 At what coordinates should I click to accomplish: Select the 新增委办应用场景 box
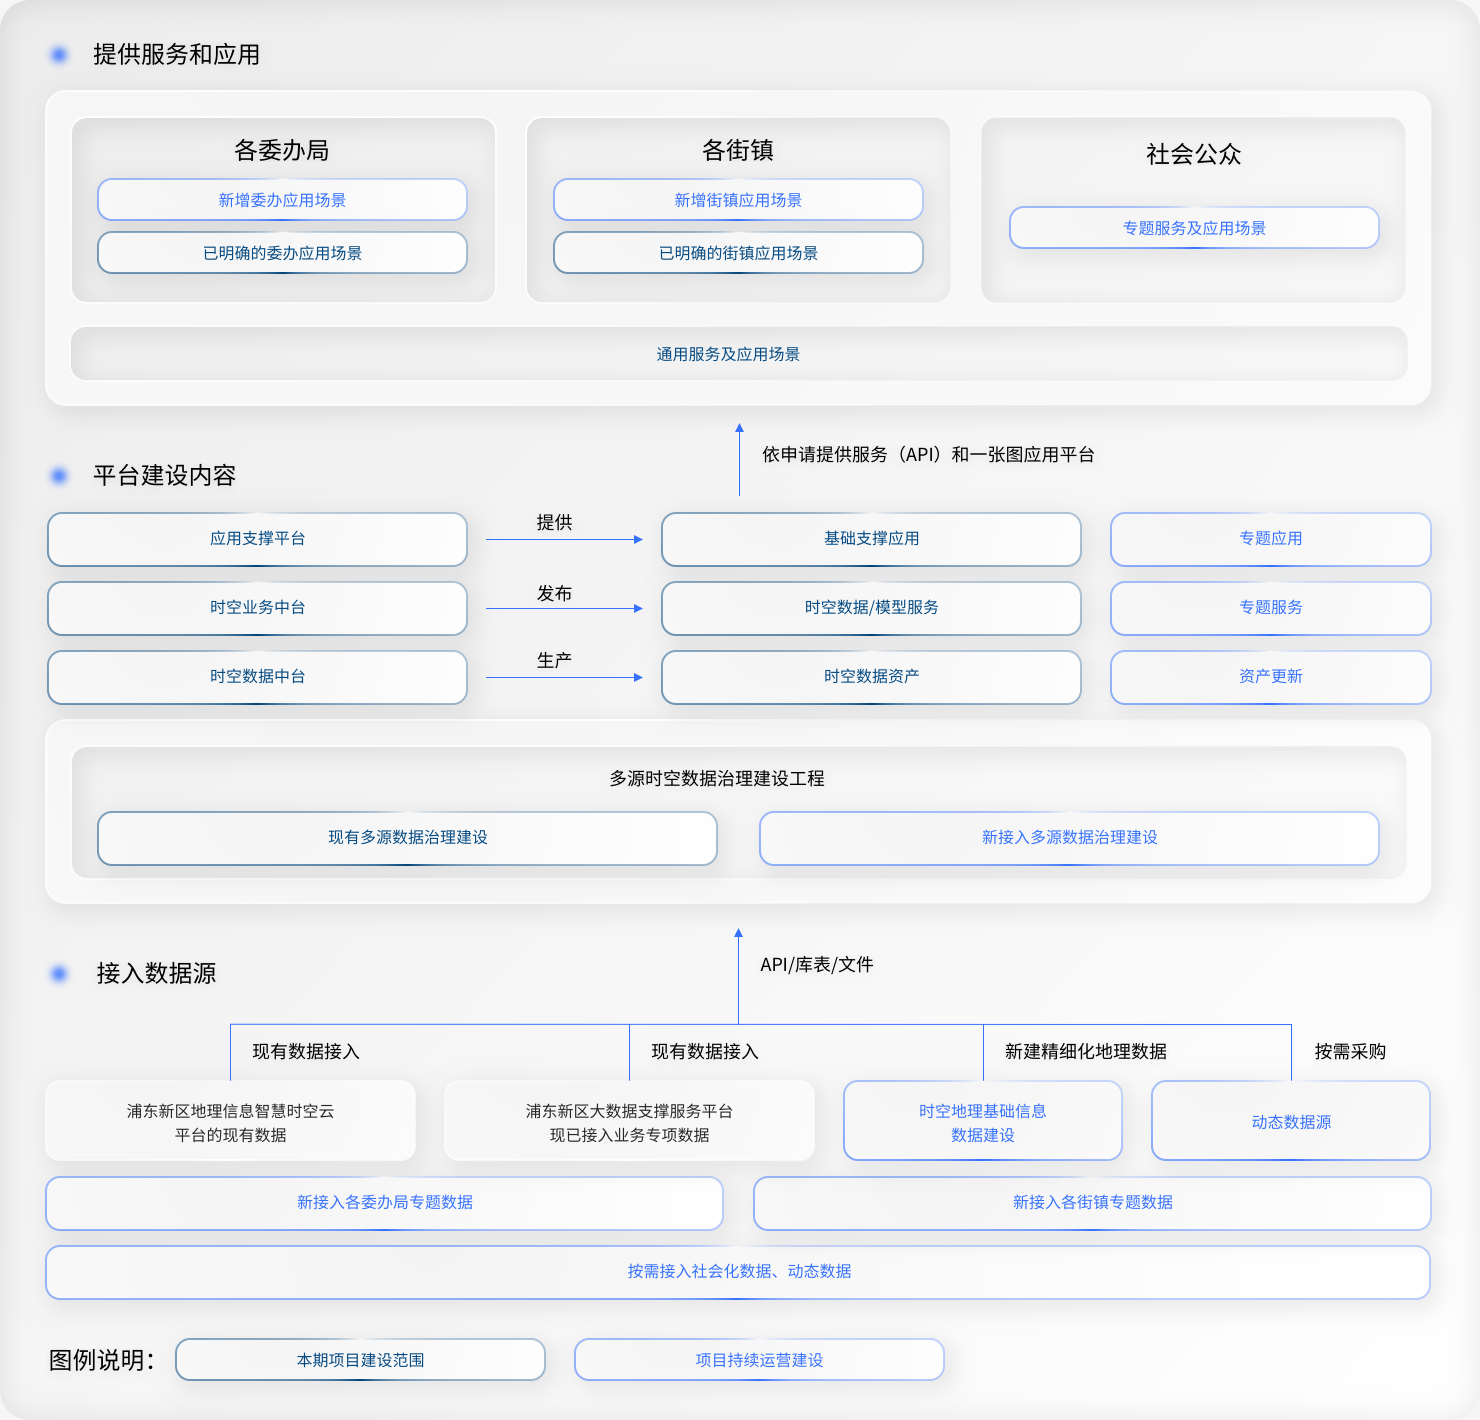click(x=282, y=200)
